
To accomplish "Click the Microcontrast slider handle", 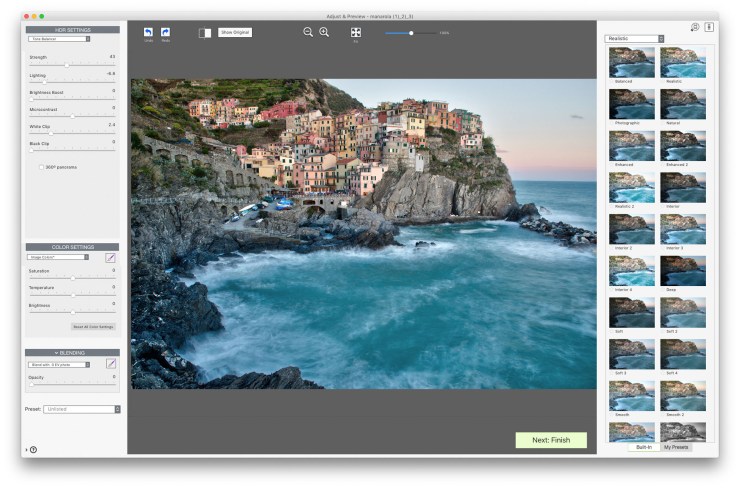I will coord(72,116).
